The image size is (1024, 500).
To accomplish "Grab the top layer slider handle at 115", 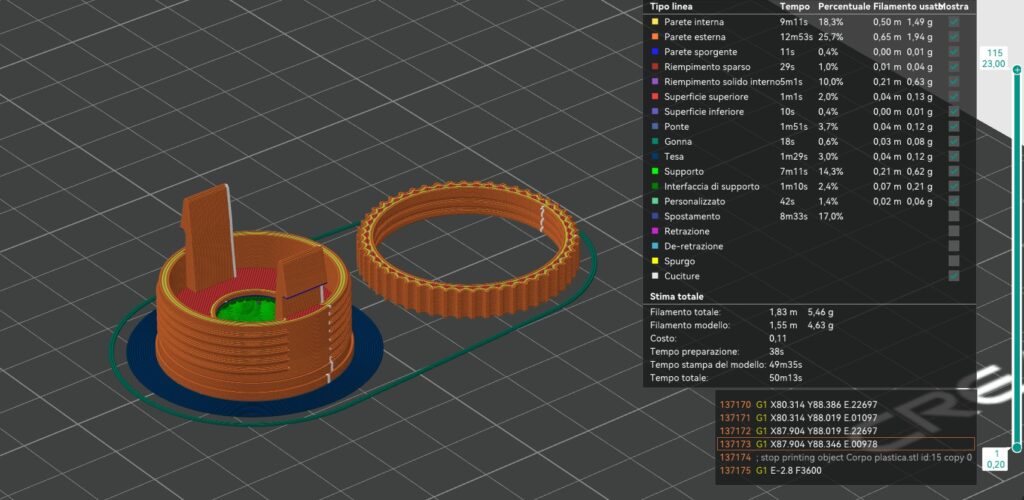I will coord(1016,69).
